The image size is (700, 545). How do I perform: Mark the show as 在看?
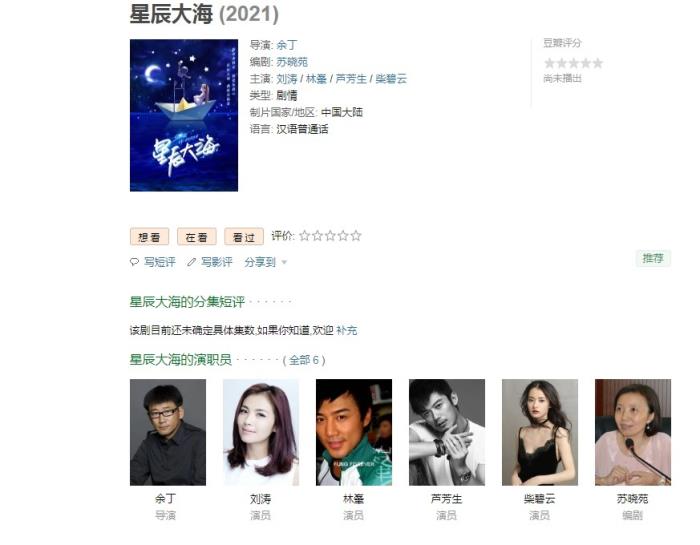[x=197, y=237]
